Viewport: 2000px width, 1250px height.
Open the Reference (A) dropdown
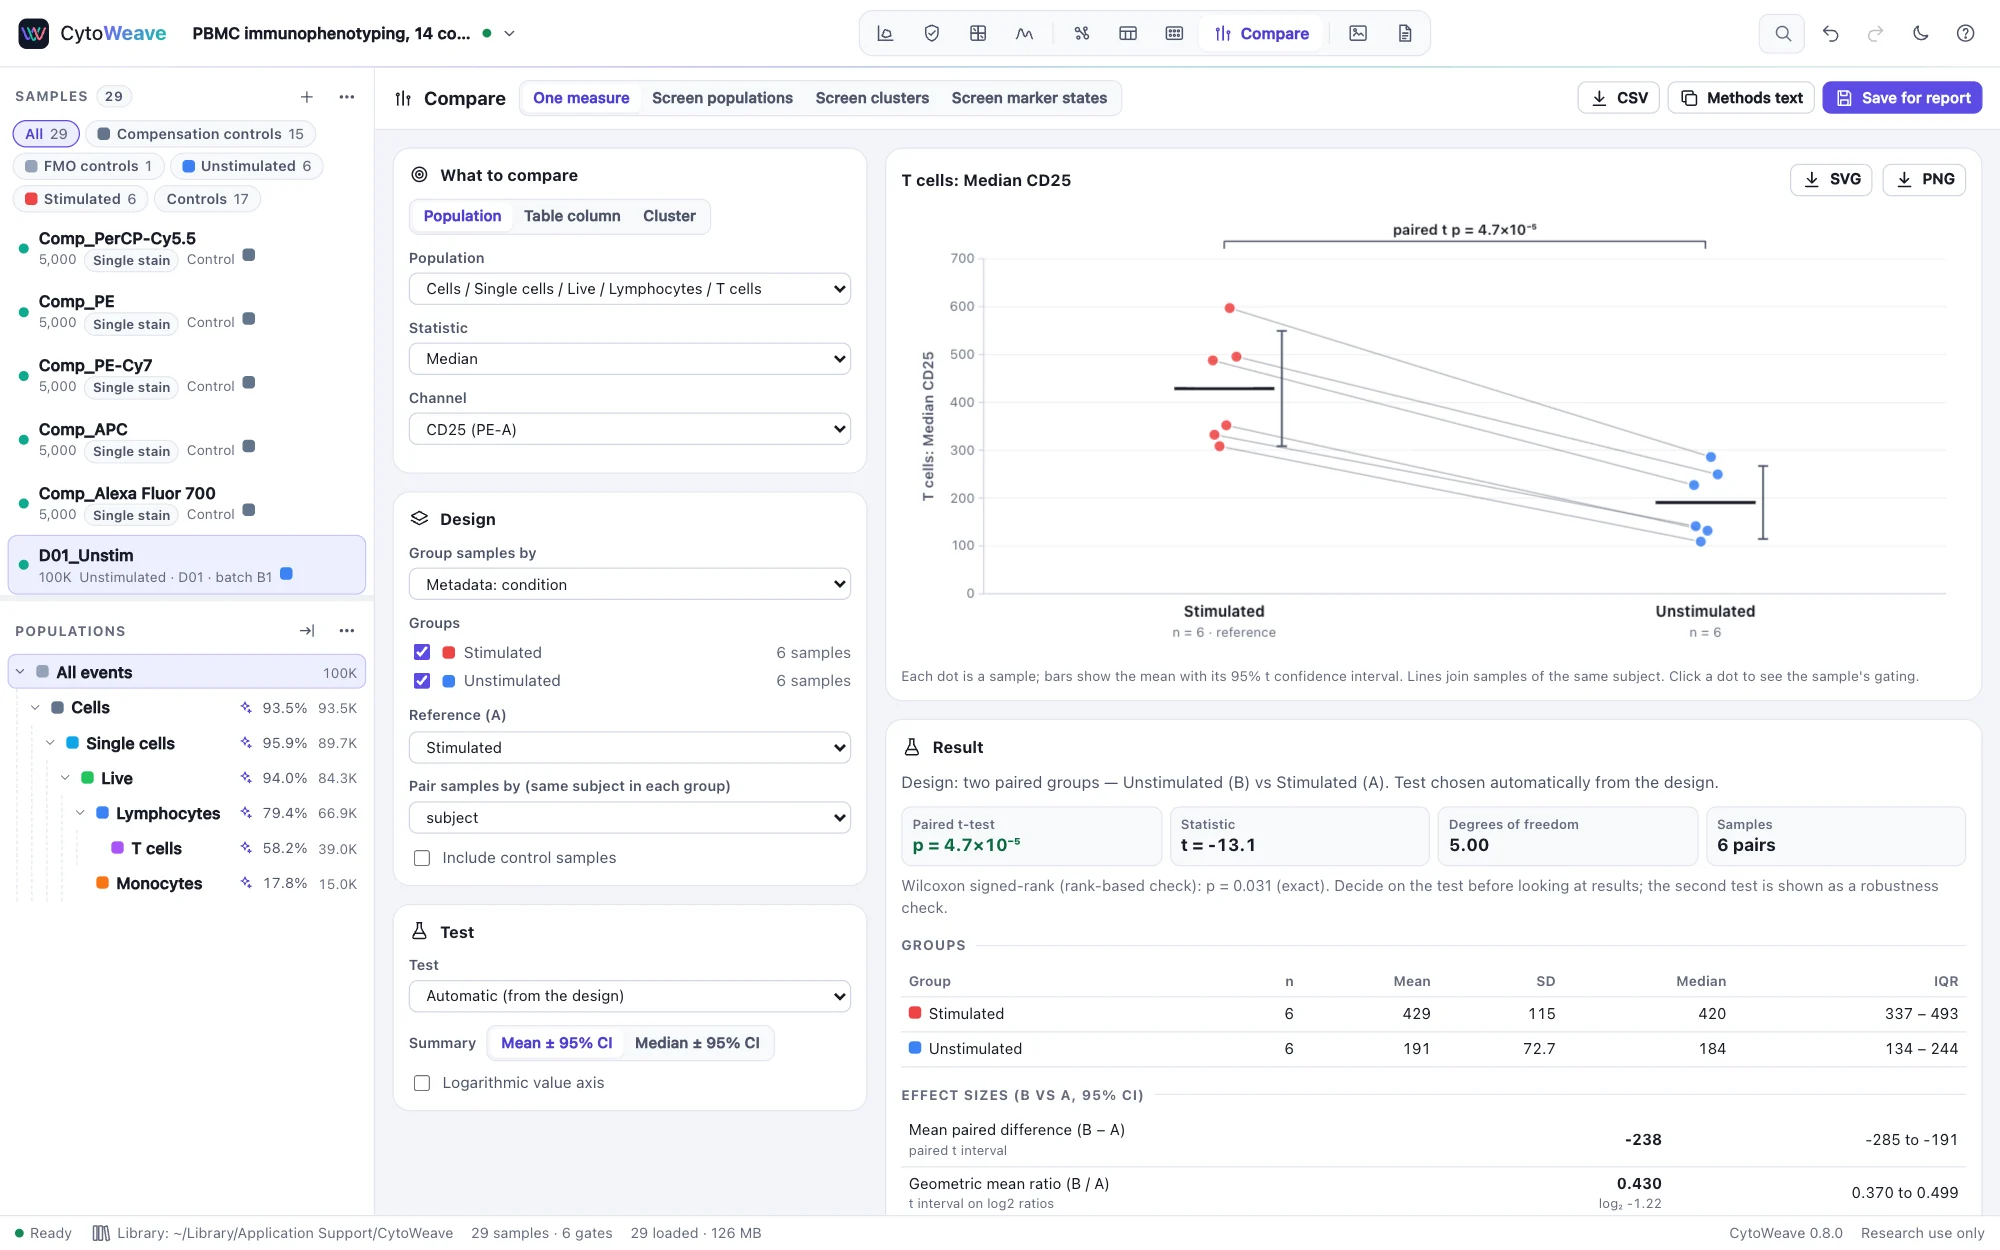[630, 747]
